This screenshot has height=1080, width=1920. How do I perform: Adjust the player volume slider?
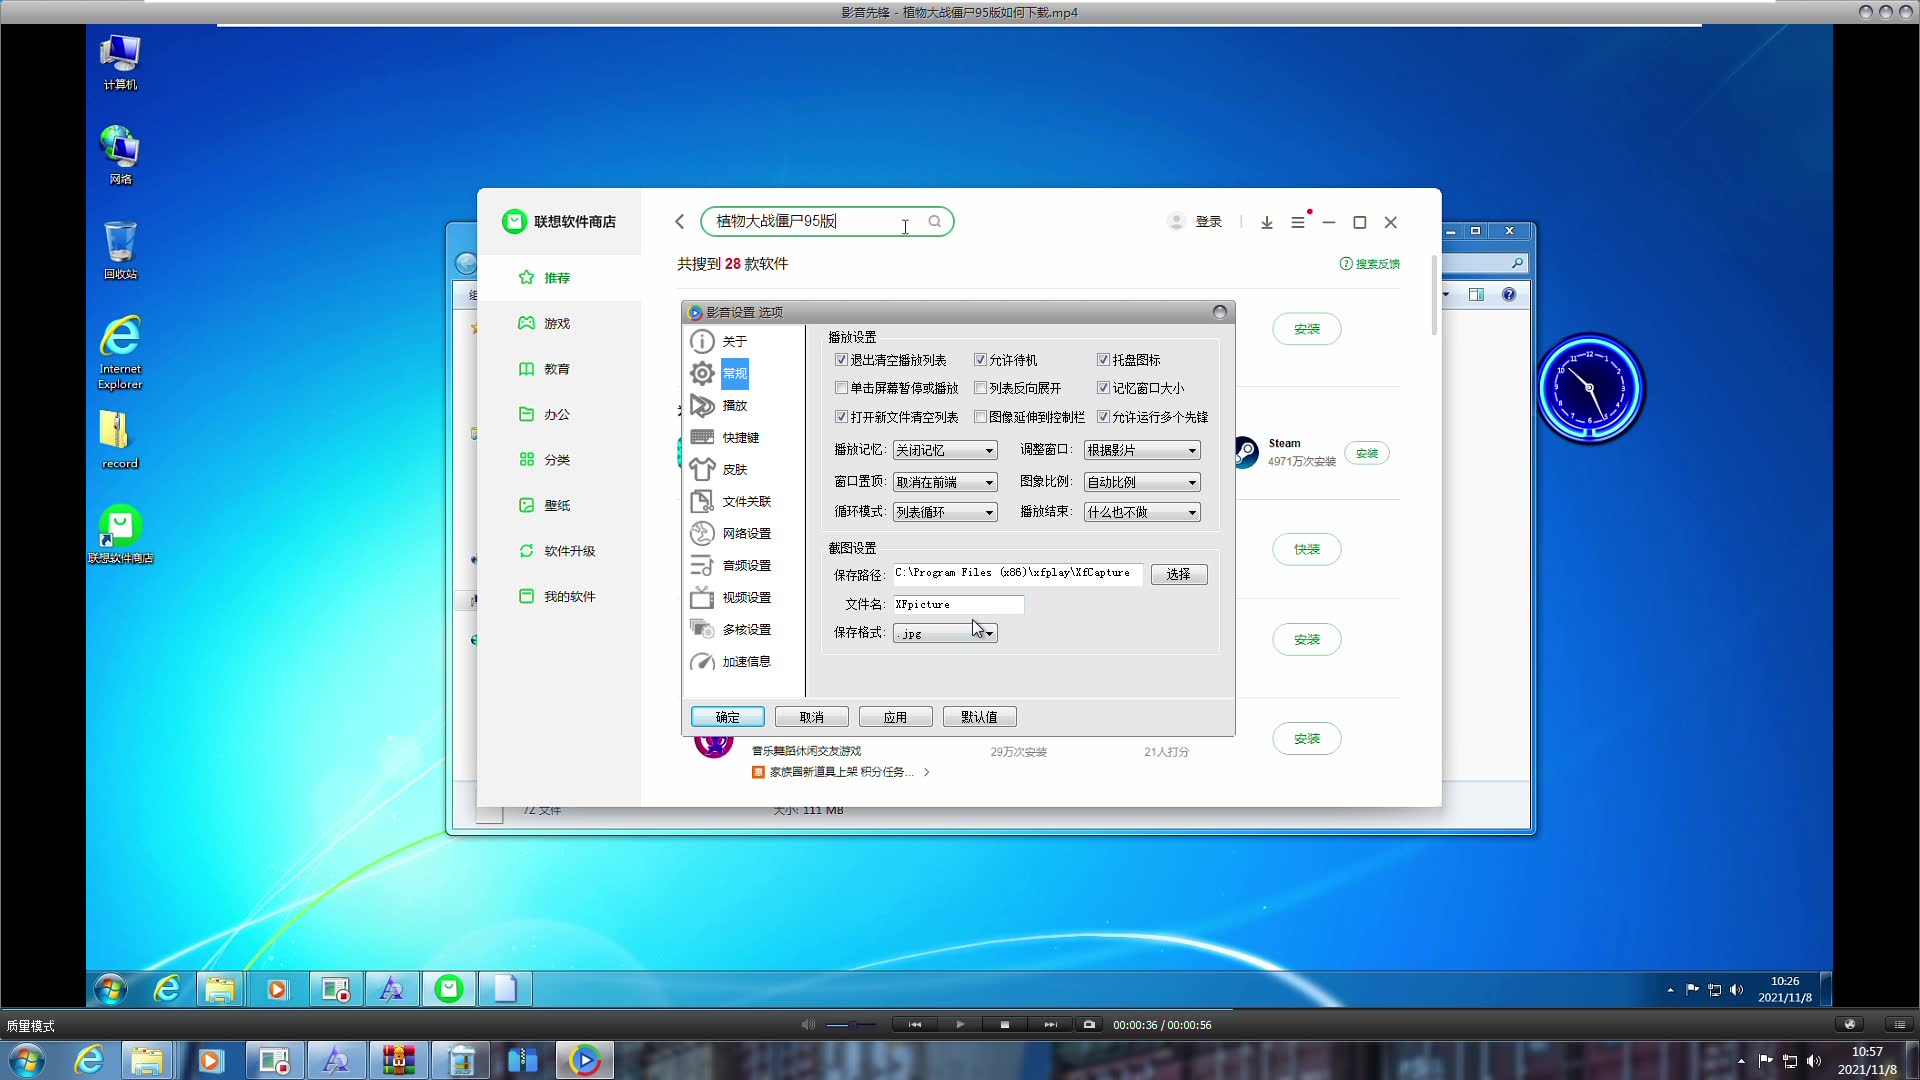(x=851, y=1024)
